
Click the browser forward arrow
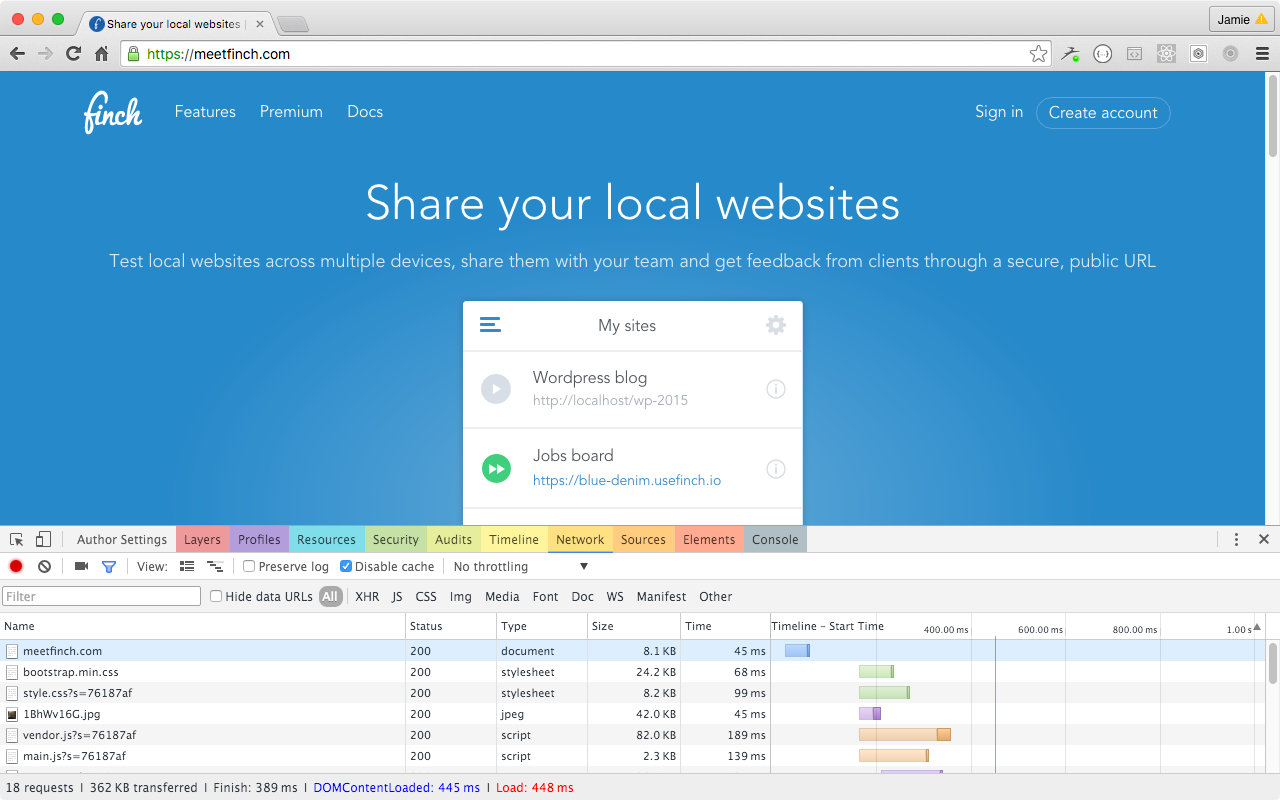click(45, 54)
